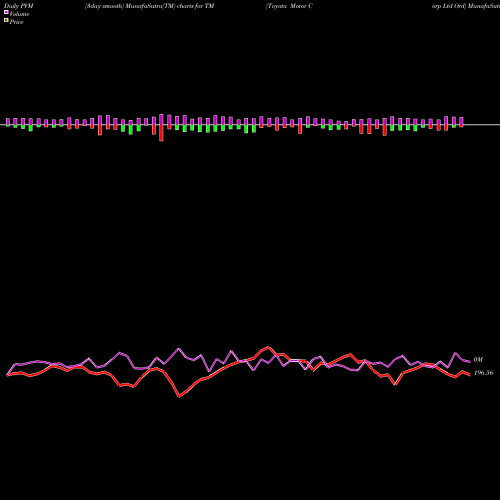
Task: Click the Volume legend color swatch
Action: [6, 12]
